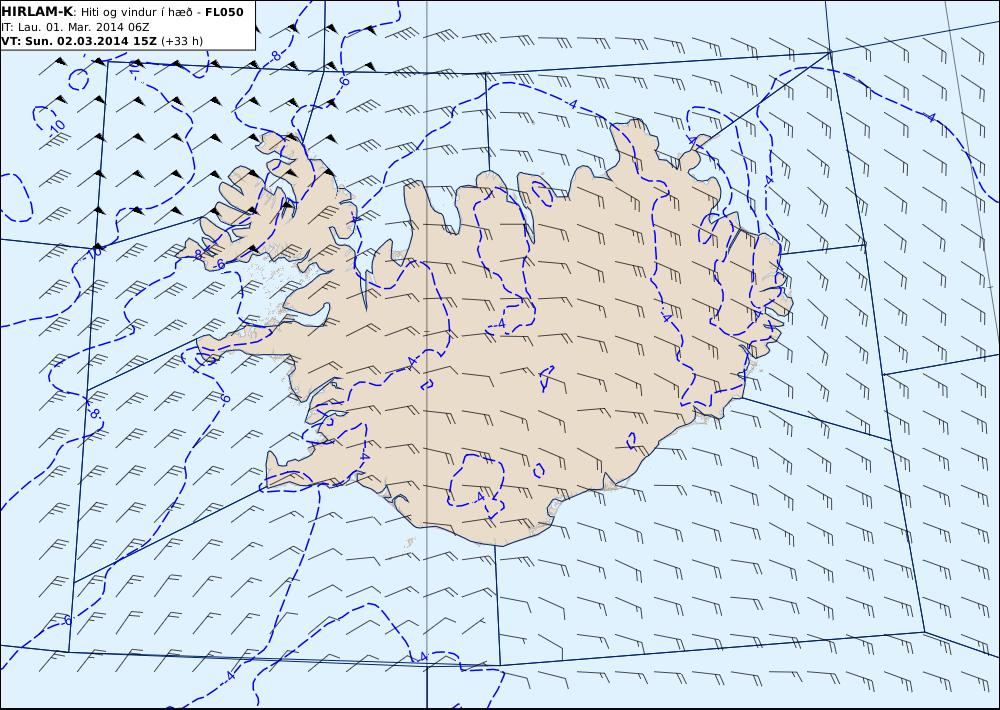Click the IT: Lau. 01. Mar. 2014 06Z line
The height and width of the screenshot is (710, 1000).
(75, 27)
